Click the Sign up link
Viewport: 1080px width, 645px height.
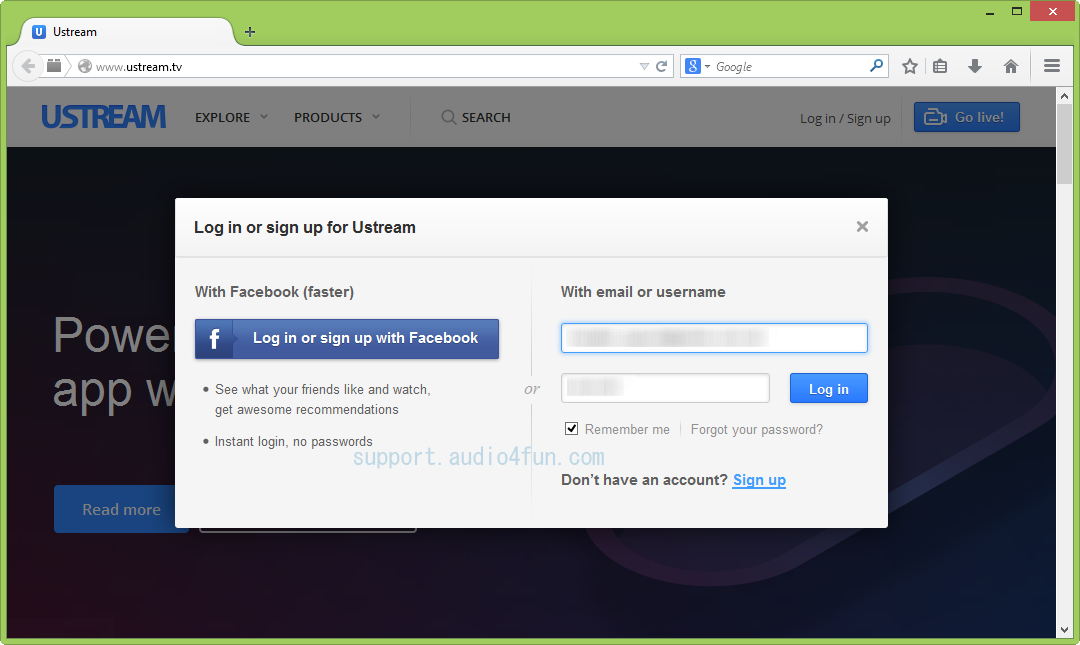759,480
